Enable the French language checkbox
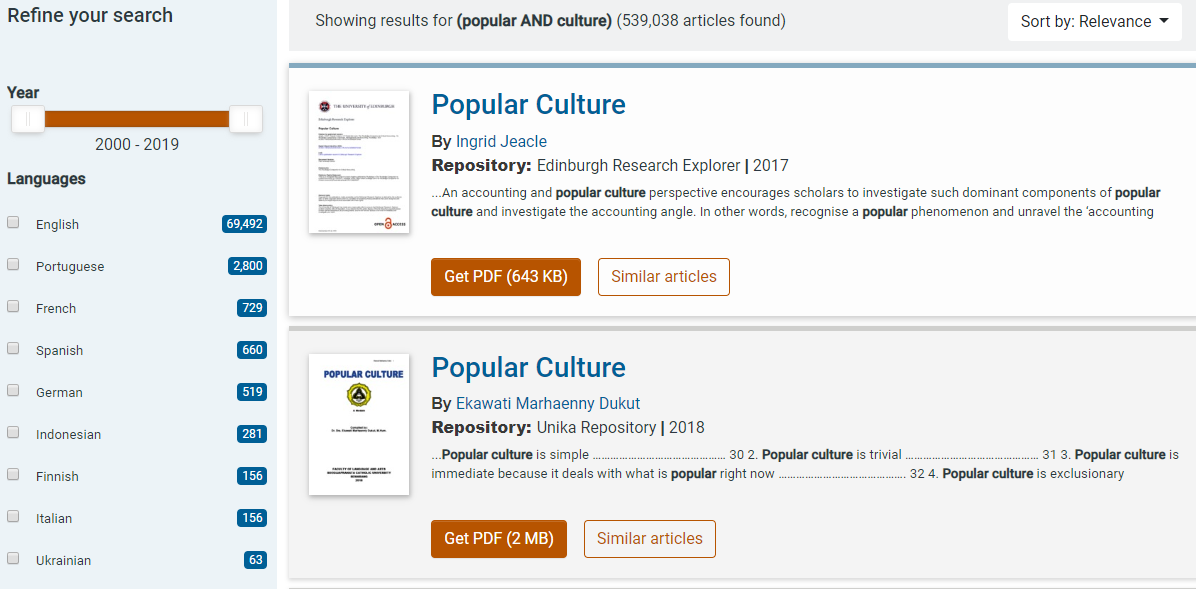Screen dimensions: 1196x589 (14, 307)
